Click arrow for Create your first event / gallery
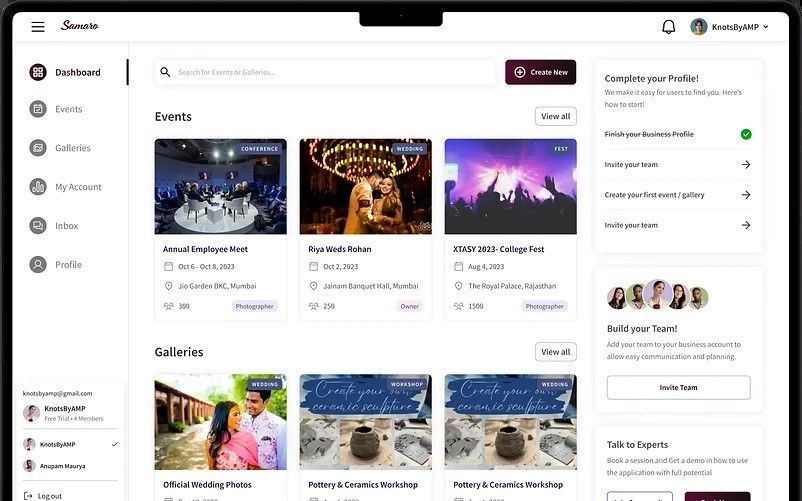 tap(746, 195)
